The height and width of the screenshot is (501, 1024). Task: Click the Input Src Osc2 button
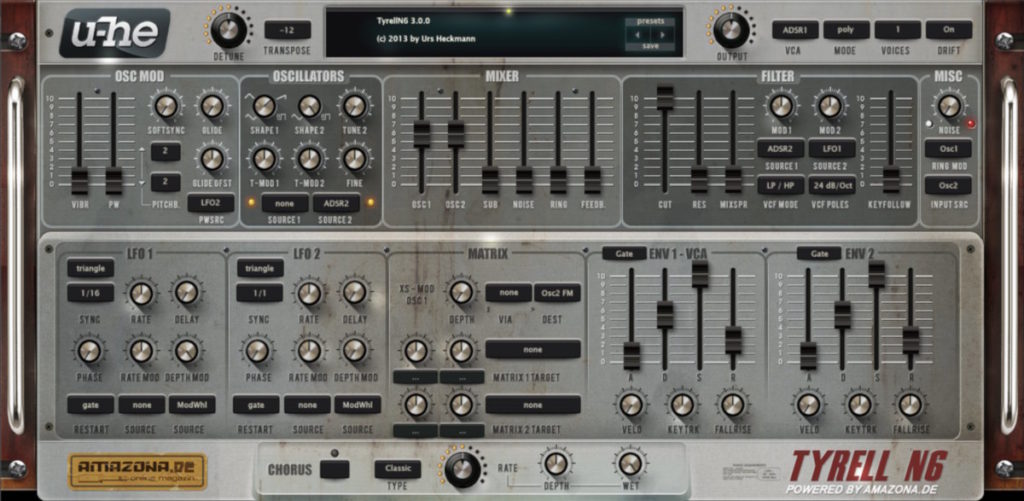click(x=948, y=186)
